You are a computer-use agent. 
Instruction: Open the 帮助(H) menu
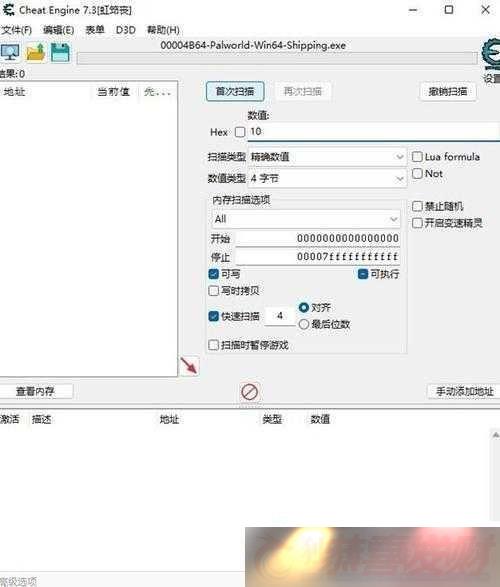click(163, 30)
